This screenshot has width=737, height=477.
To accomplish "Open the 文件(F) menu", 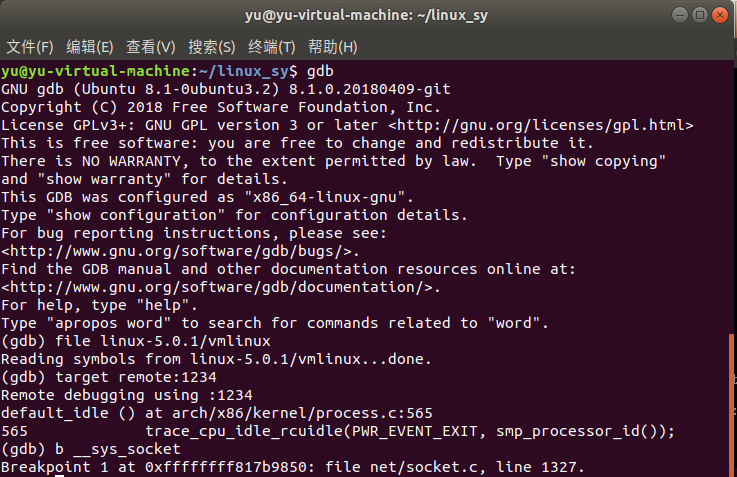I will tap(30, 47).
